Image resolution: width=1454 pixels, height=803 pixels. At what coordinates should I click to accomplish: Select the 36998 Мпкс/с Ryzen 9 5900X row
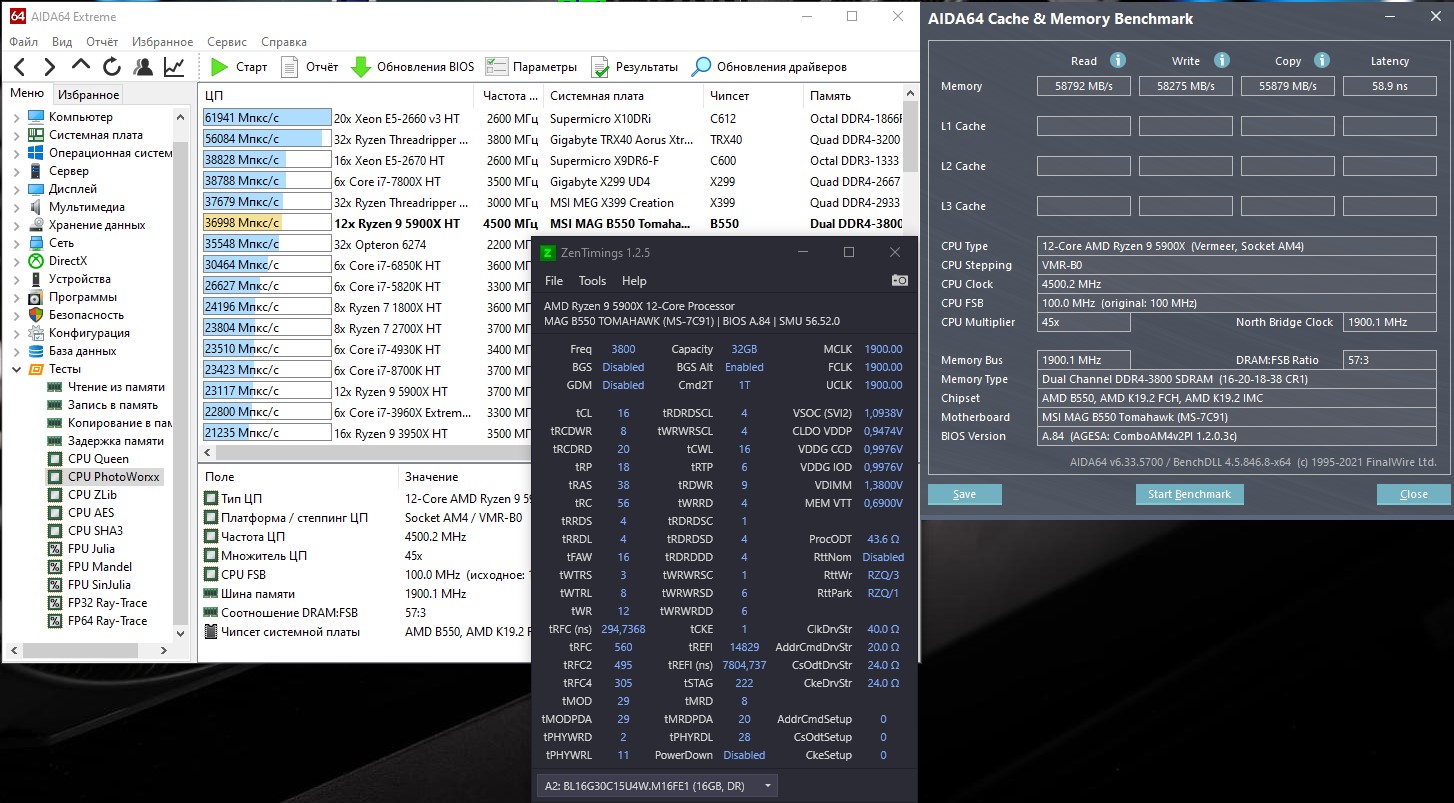[552, 223]
